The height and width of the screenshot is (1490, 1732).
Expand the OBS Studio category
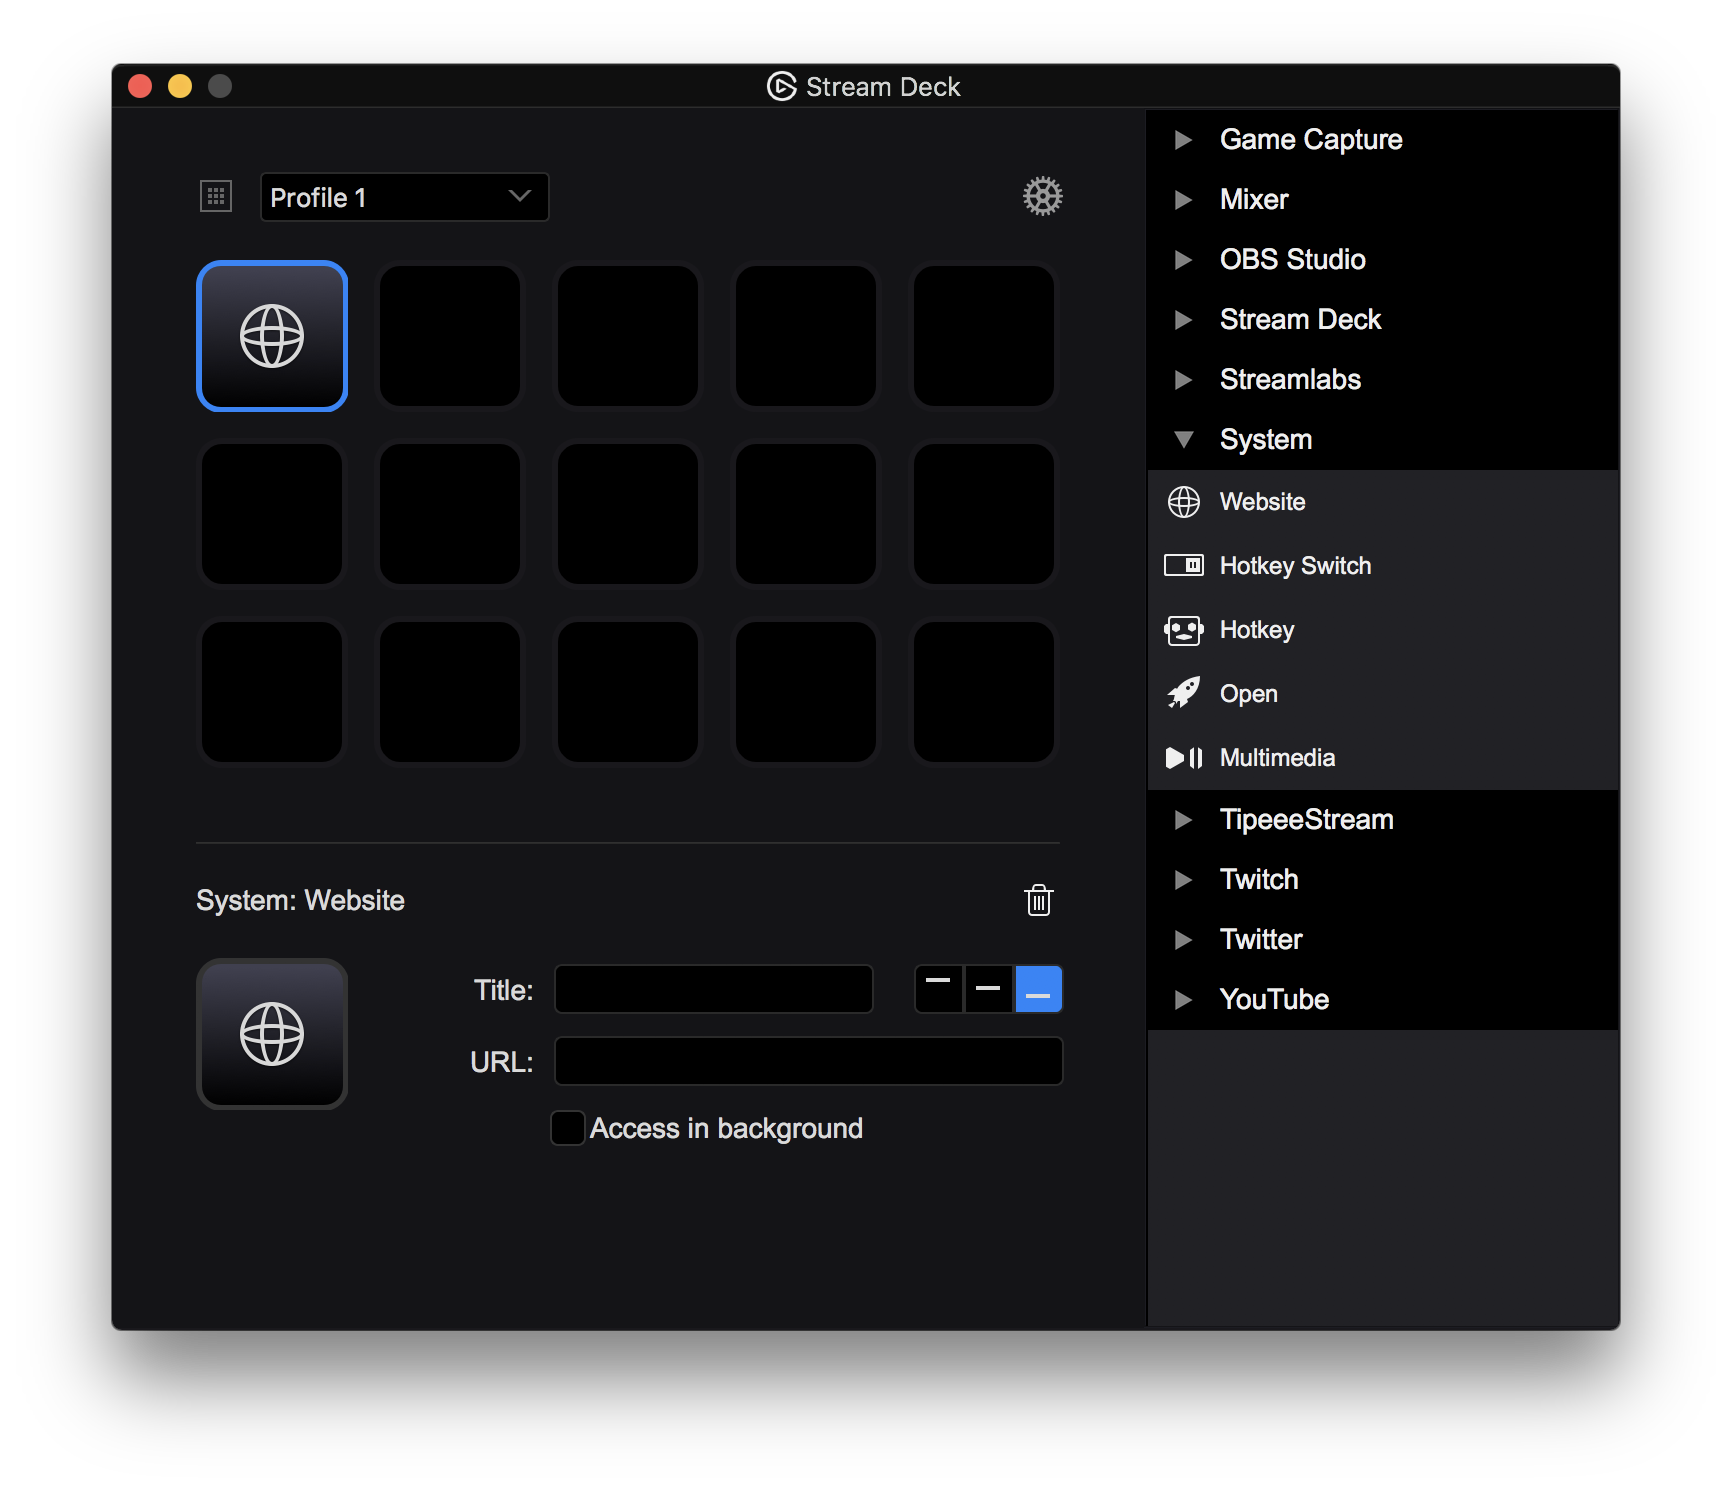tap(1184, 260)
